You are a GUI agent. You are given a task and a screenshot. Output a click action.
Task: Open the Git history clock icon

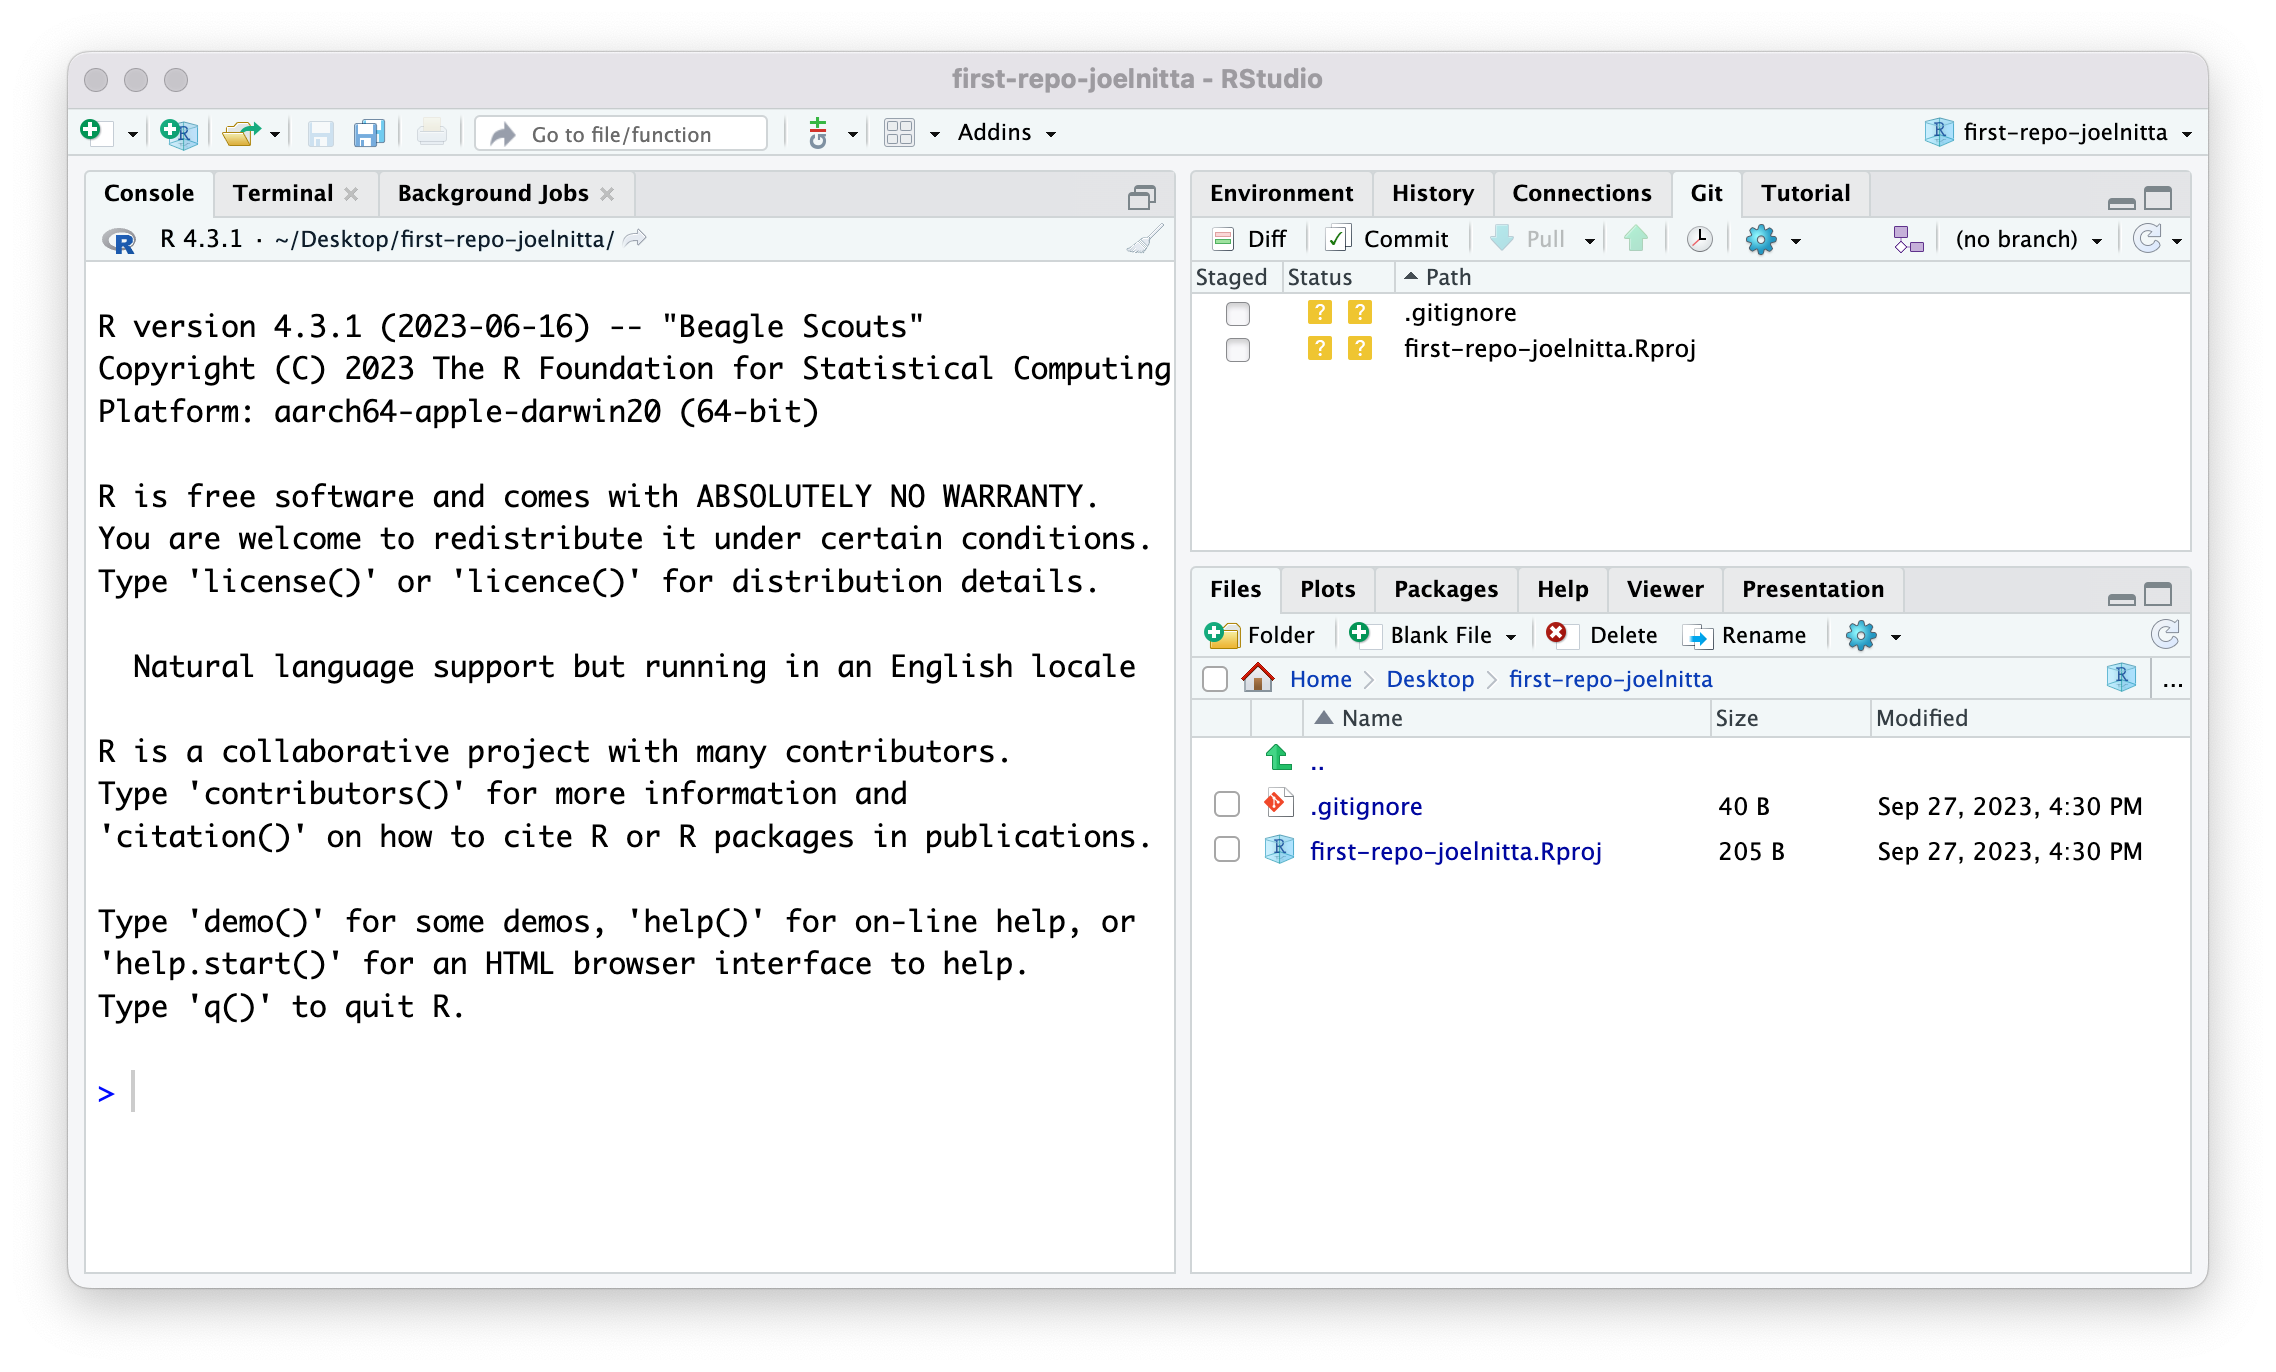click(1699, 239)
